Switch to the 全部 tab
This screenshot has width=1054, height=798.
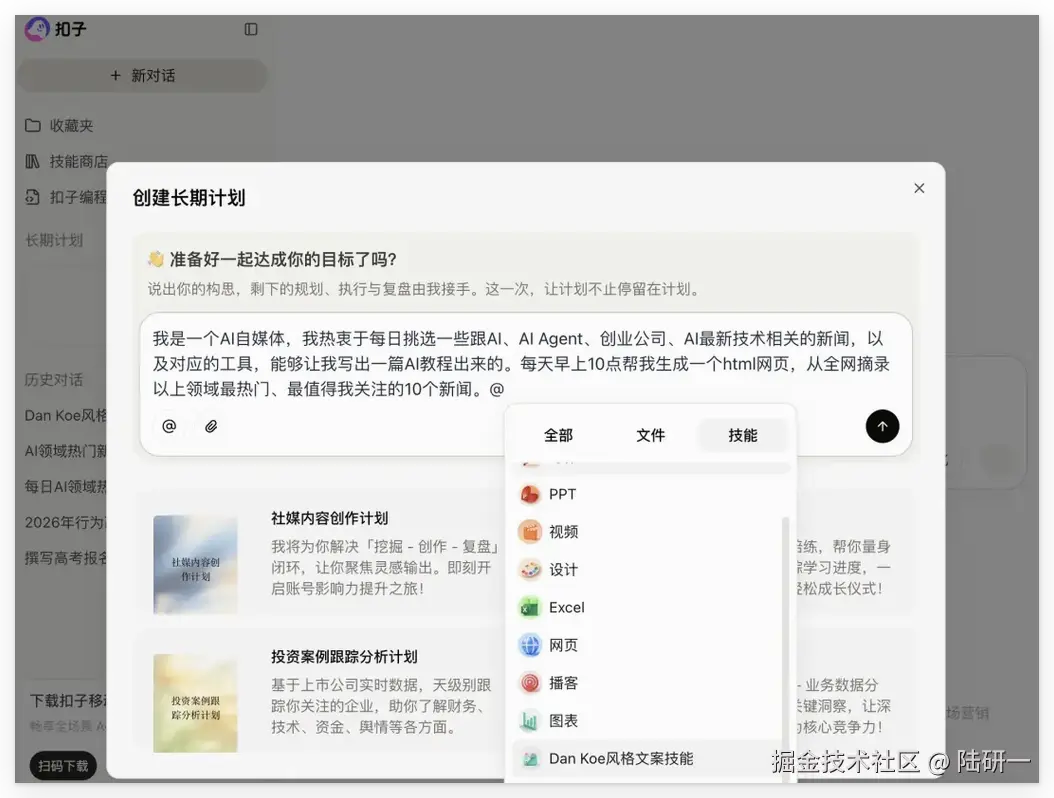tap(558, 435)
